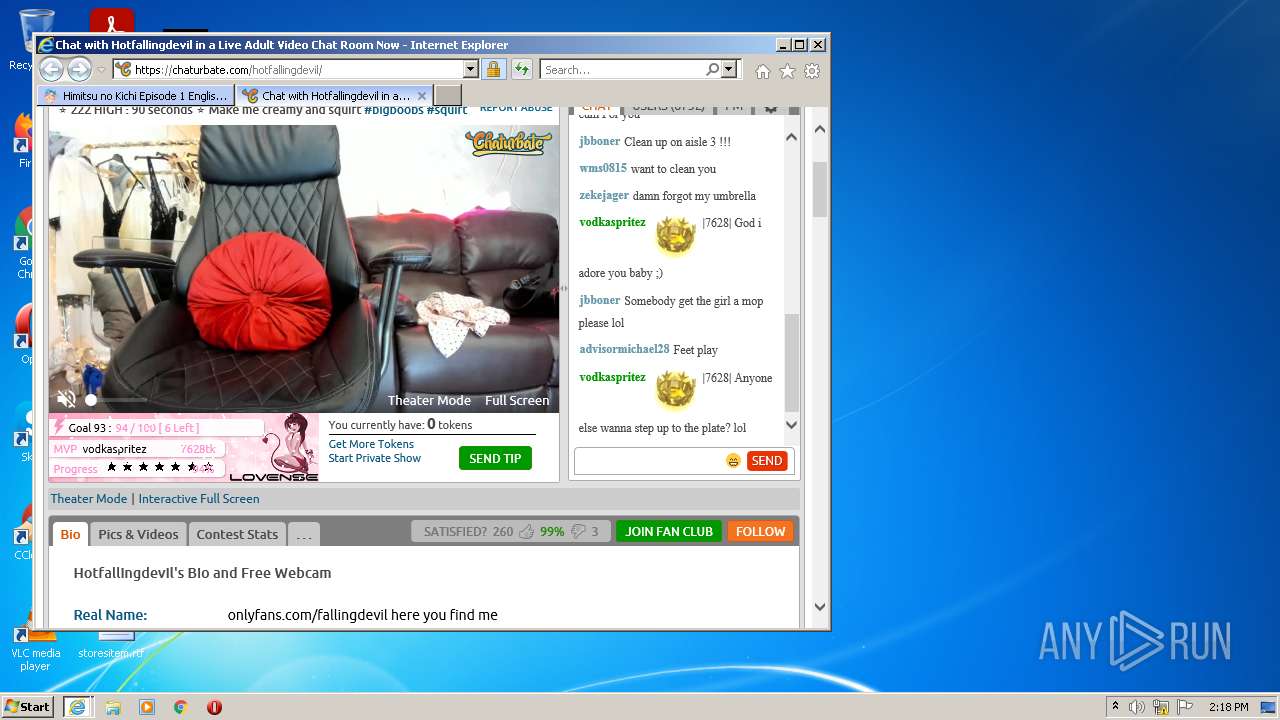Viewport: 1280px width, 720px height.
Task: Switch to the Himitsu no Kichi tab
Action: point(136,96)
